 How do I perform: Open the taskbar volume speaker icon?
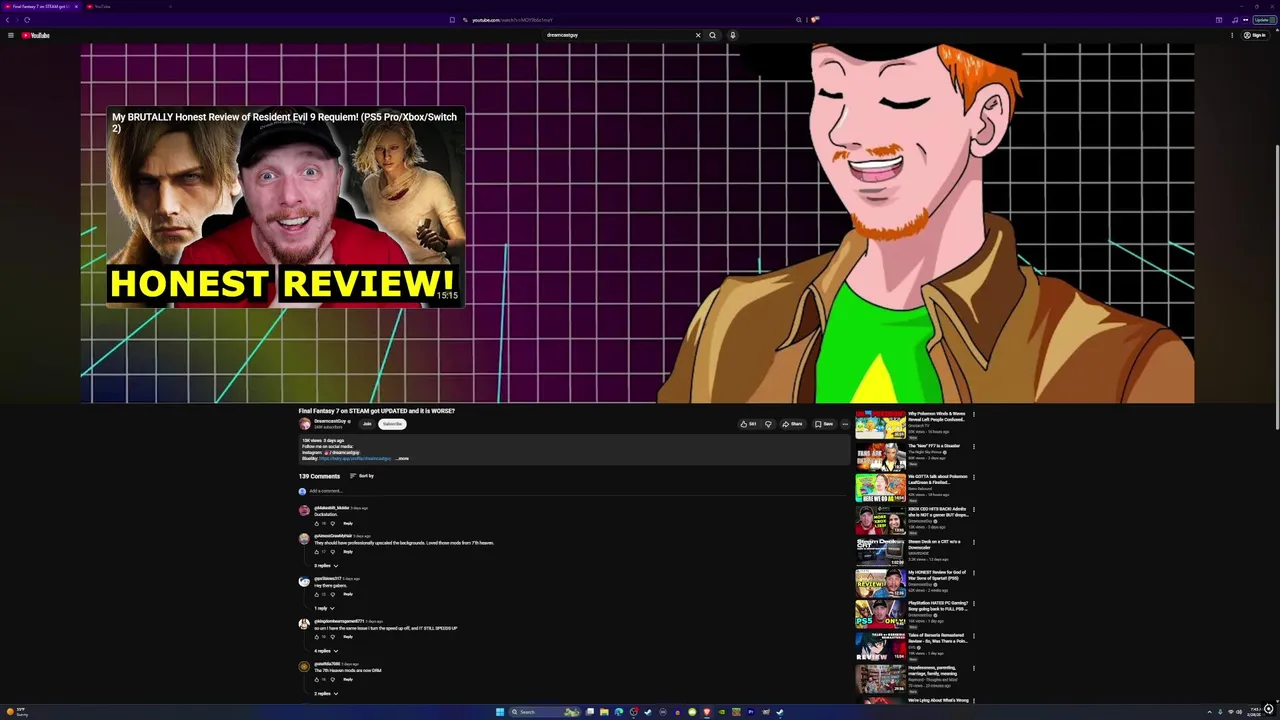[1240, 712]
